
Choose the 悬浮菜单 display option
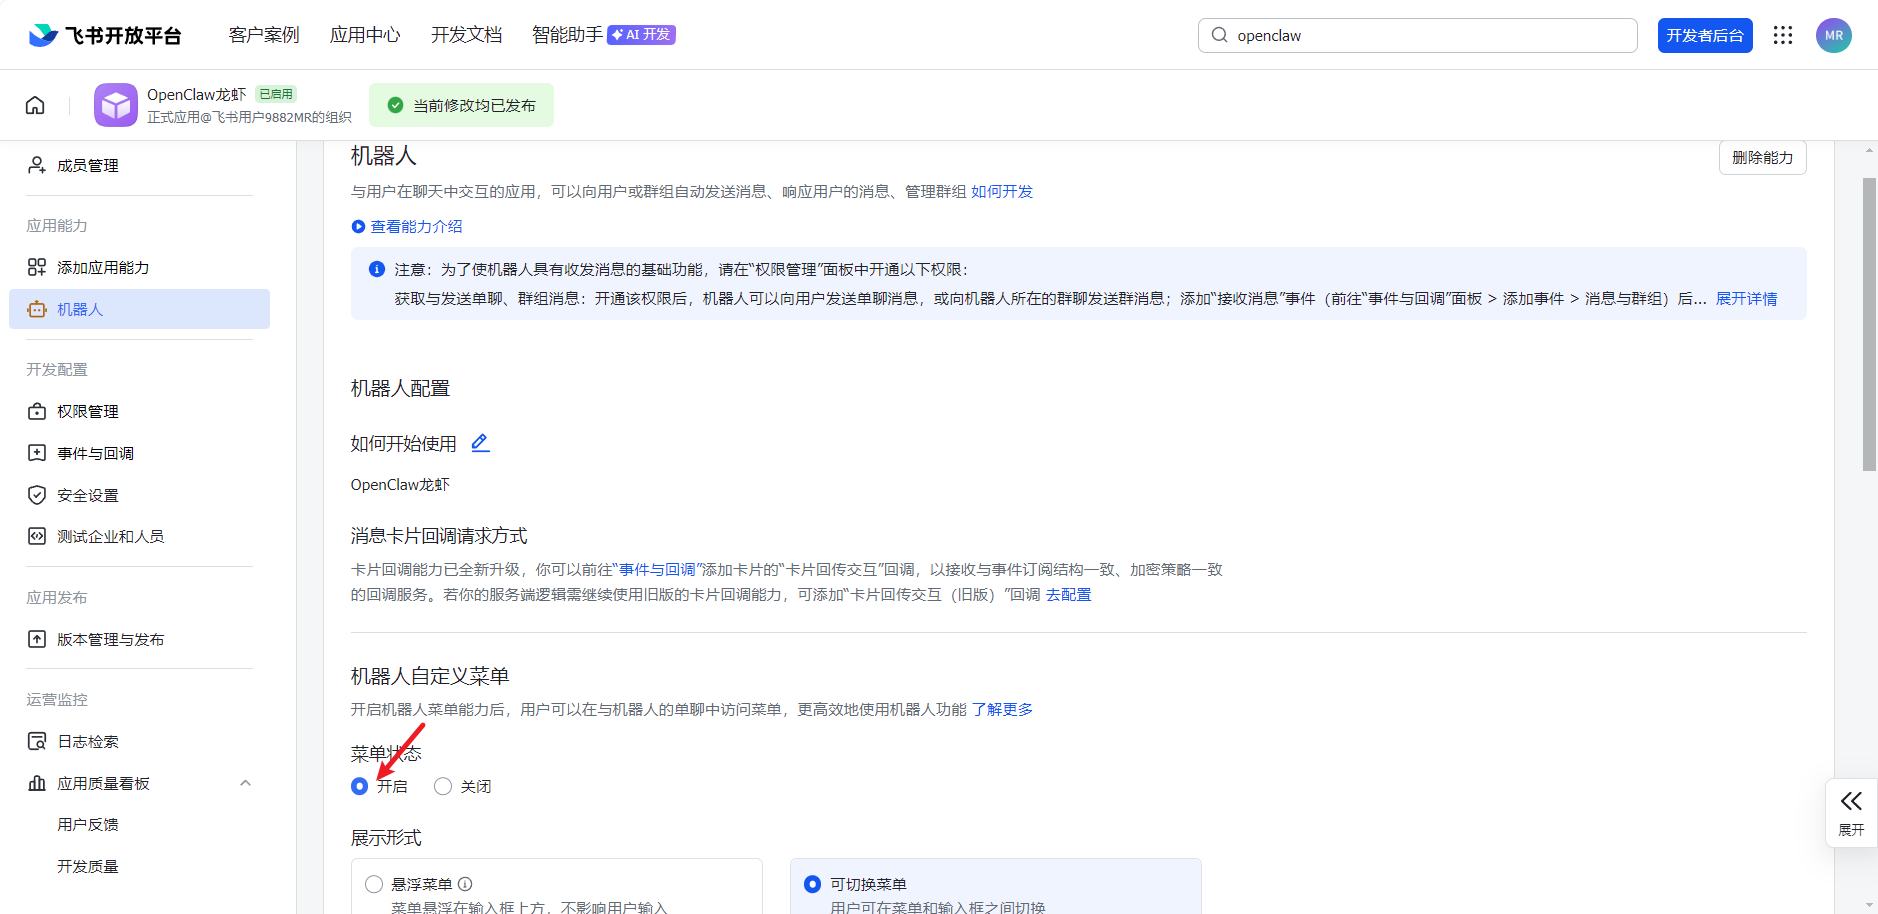373,884
